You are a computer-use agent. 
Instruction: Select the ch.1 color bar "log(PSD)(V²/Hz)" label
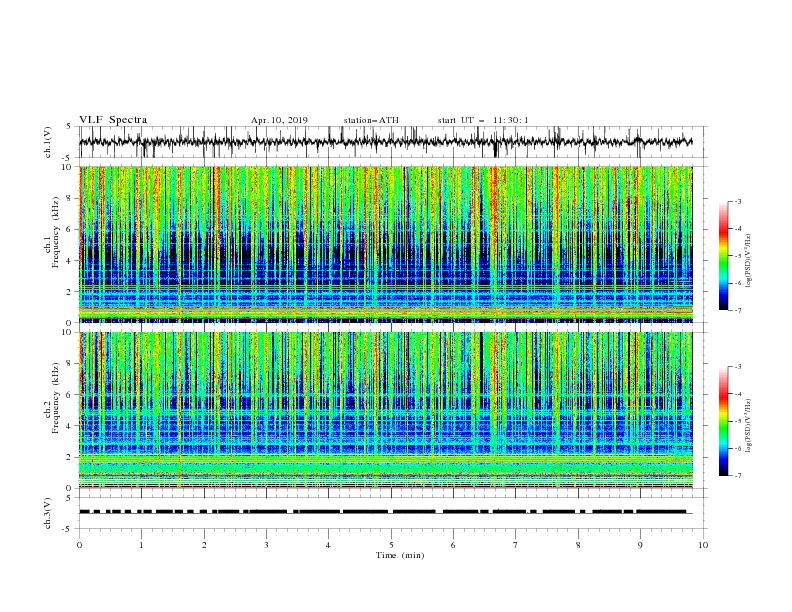point(749,261)
